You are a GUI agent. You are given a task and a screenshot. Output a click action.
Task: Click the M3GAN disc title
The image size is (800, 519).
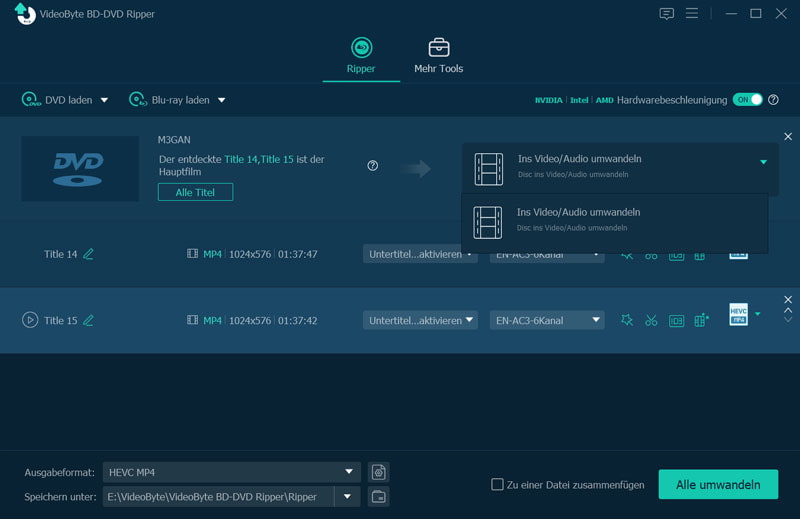pos(174,140)
